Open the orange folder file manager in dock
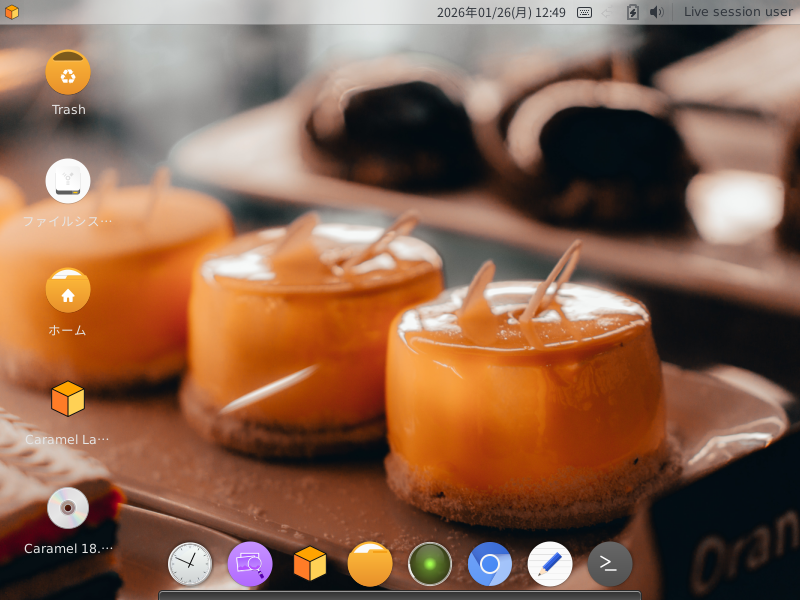 coord(370,564)
